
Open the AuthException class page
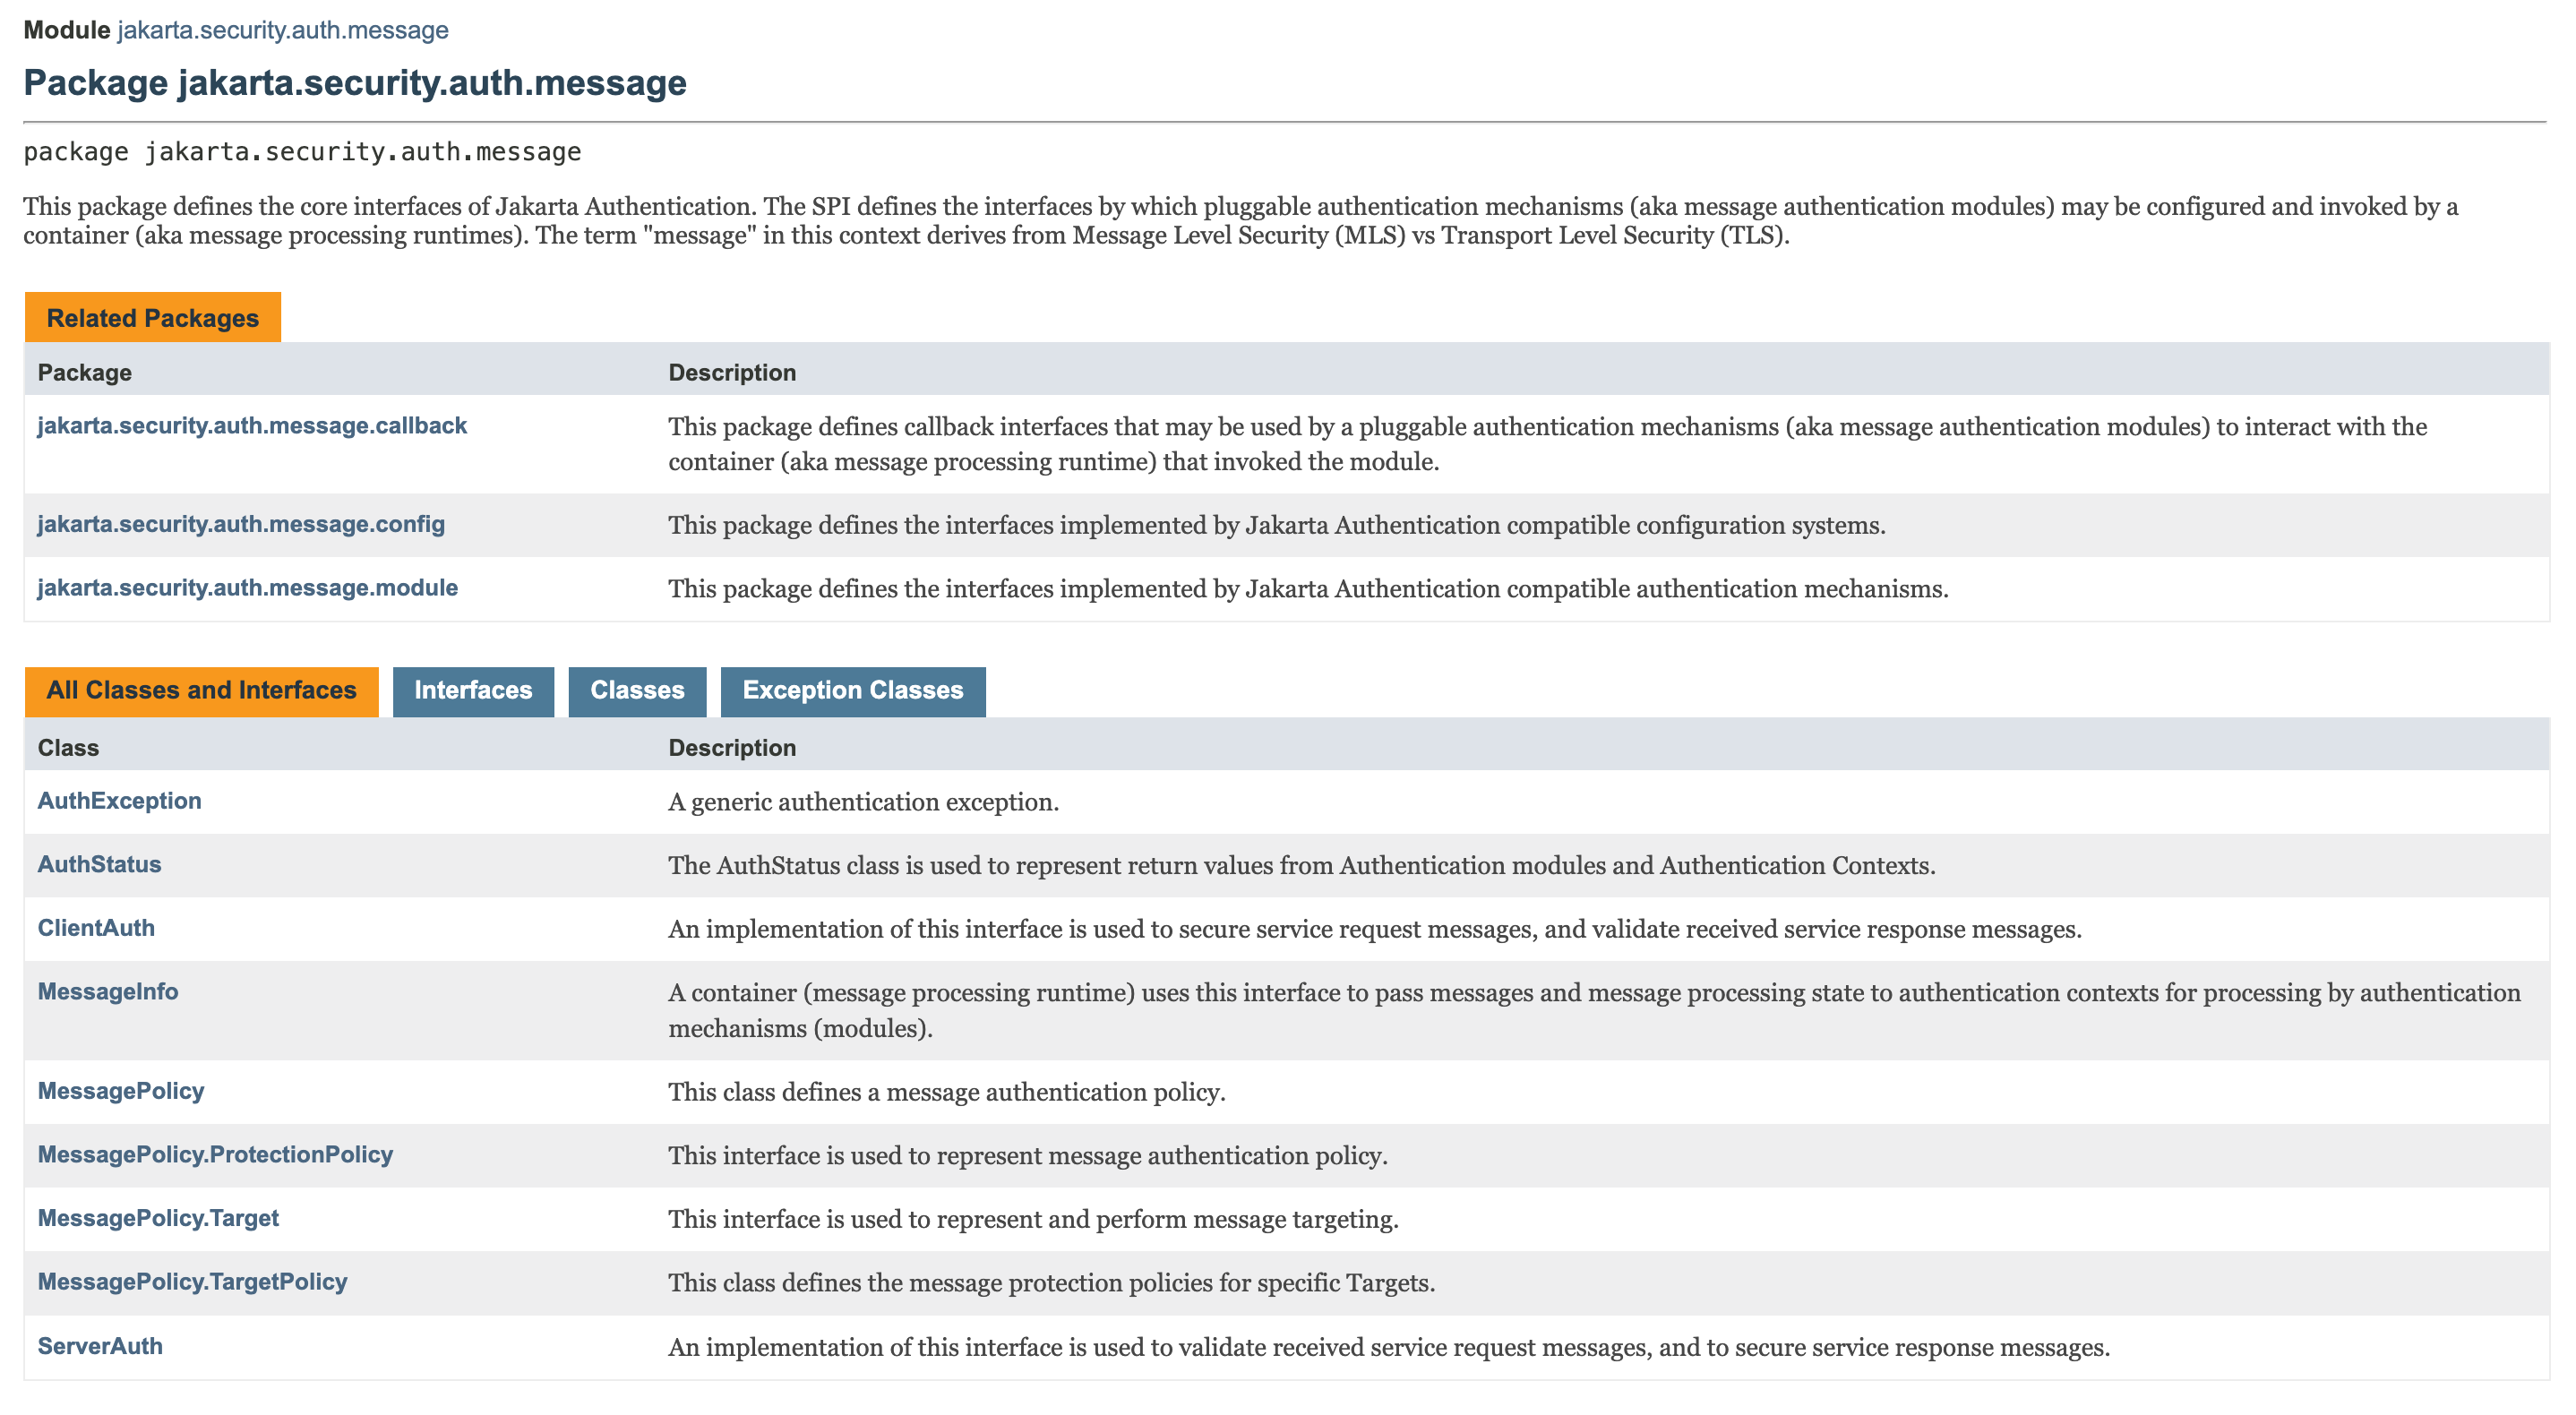(119, 801)
